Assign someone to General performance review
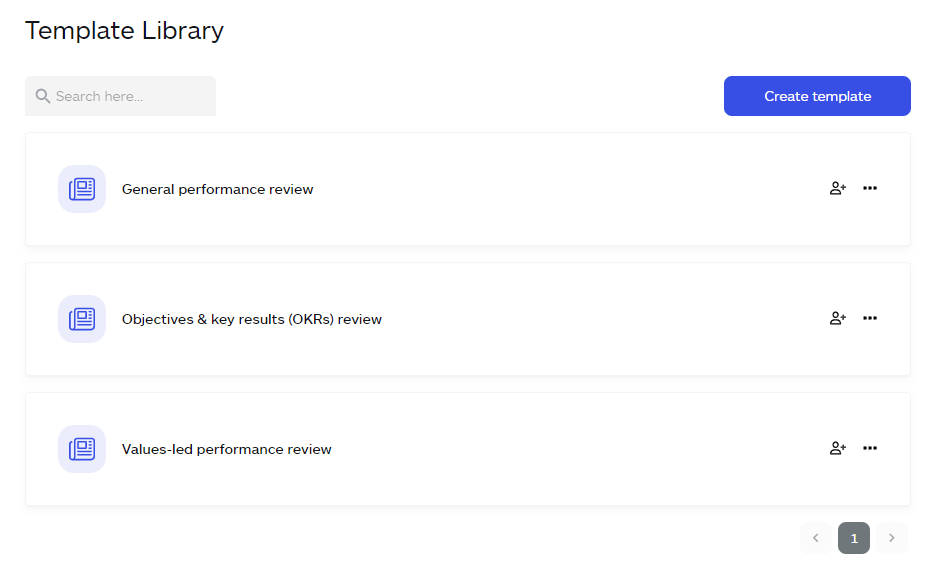This screenshot has width=936, height=576. point(837,188)
